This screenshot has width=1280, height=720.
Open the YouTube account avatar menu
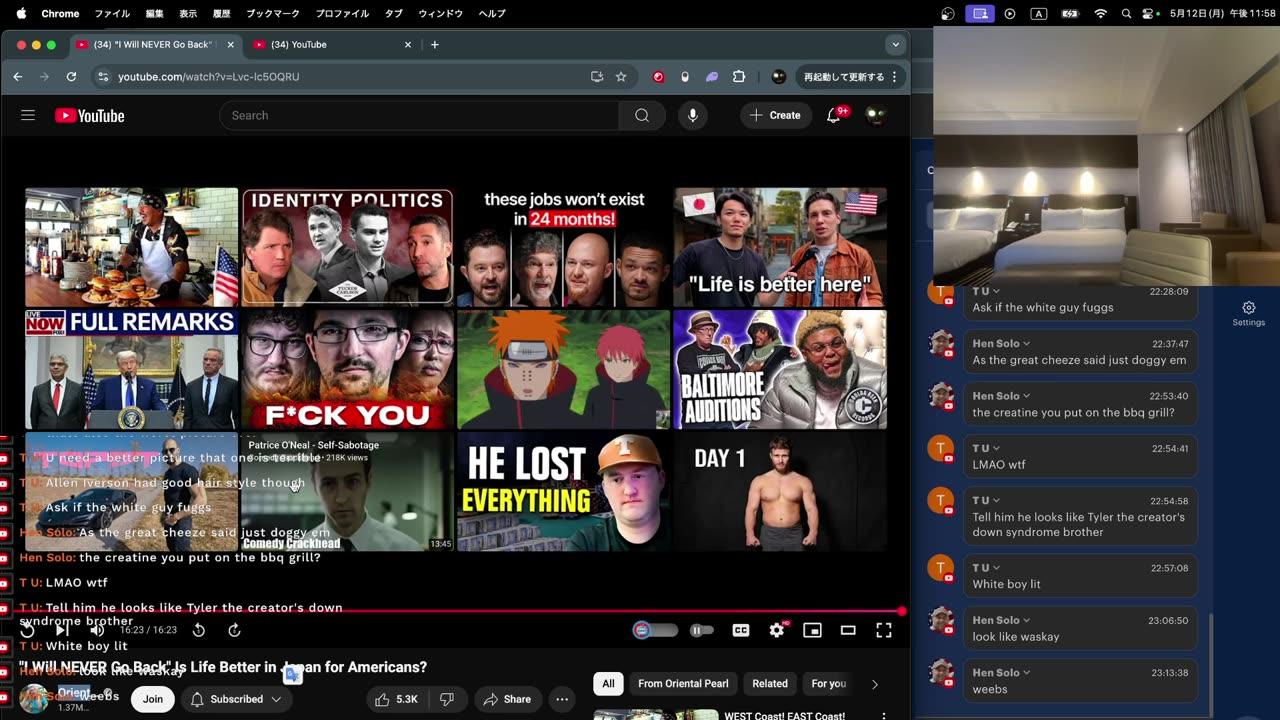pos(876,115)
